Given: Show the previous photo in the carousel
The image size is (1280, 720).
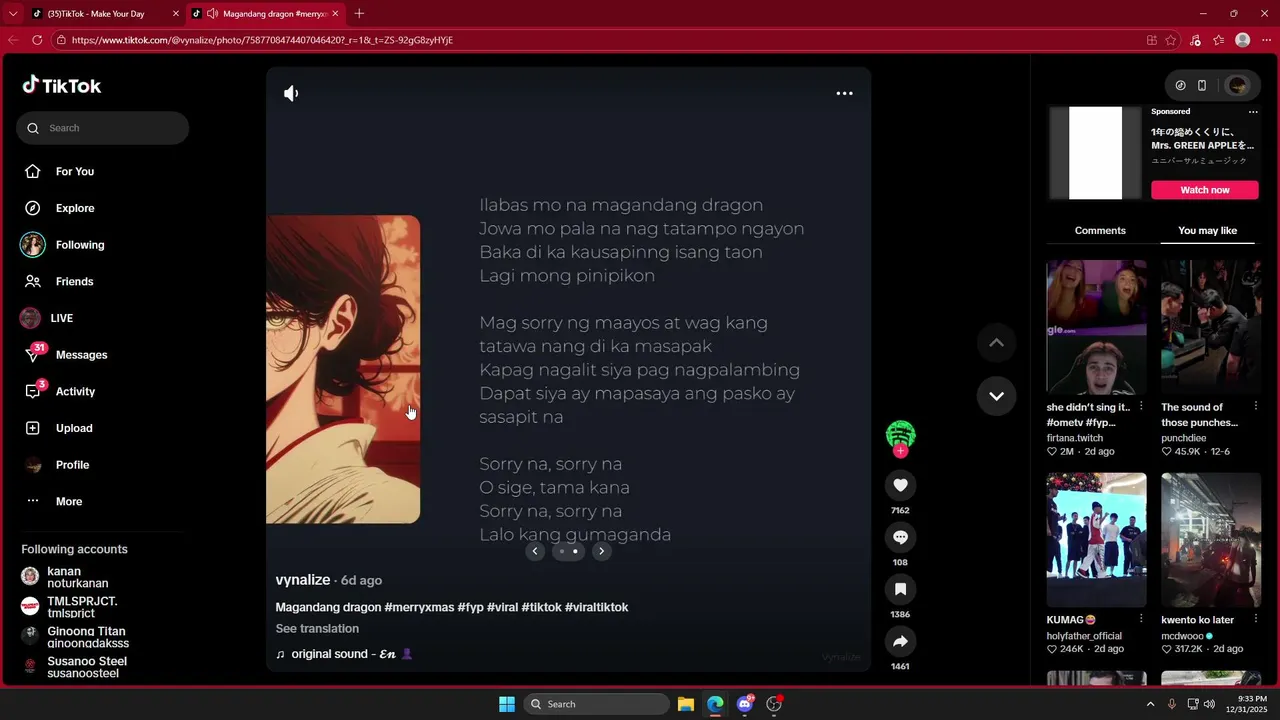Looking at the screenshot, I should pyautogui.click(x=535, y=551).
